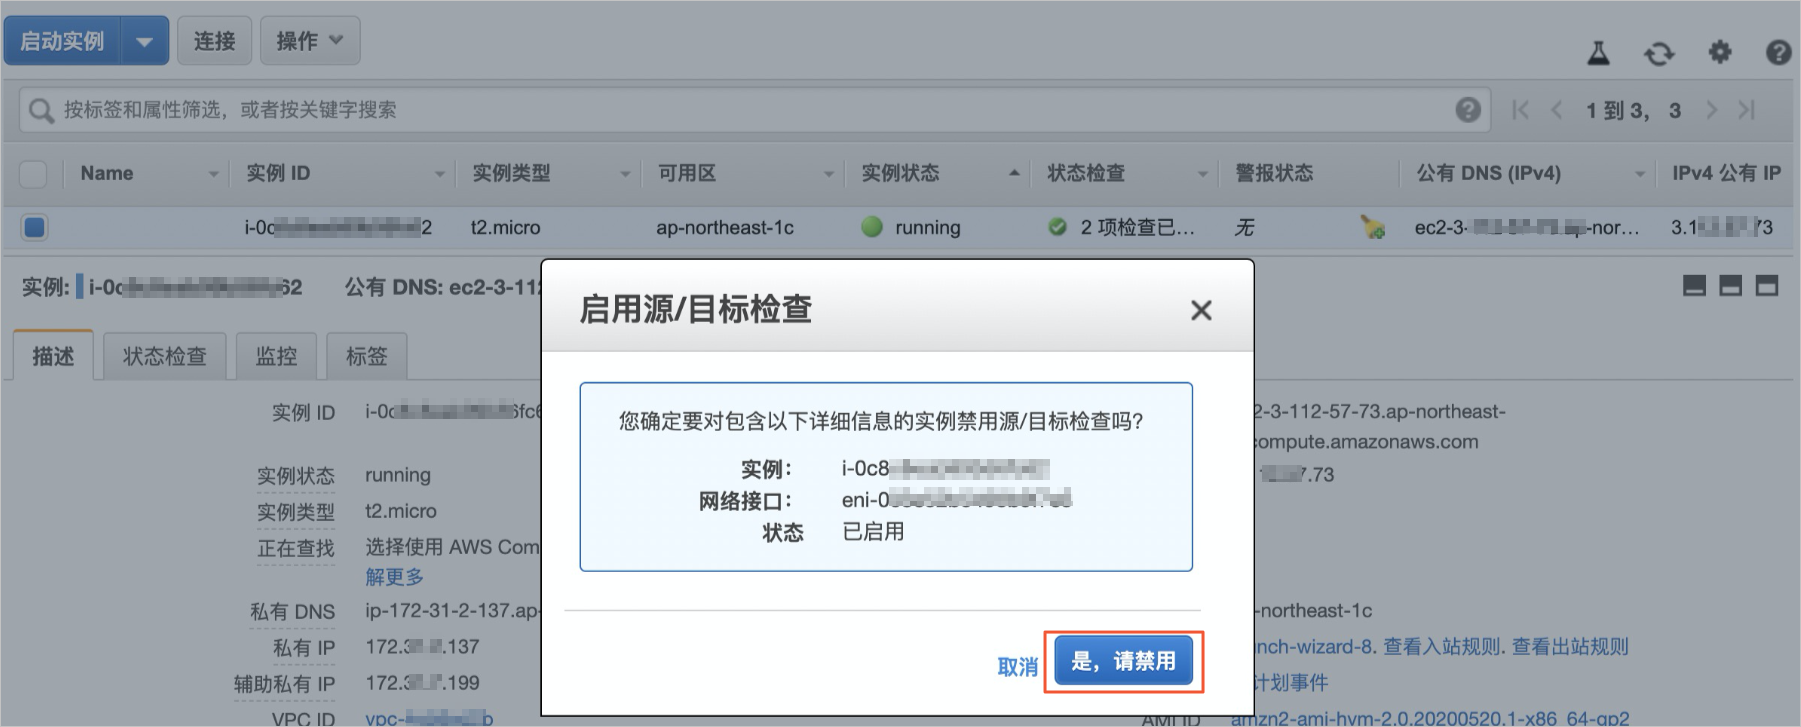Go to previous page of results

(x=1556, y=110)
